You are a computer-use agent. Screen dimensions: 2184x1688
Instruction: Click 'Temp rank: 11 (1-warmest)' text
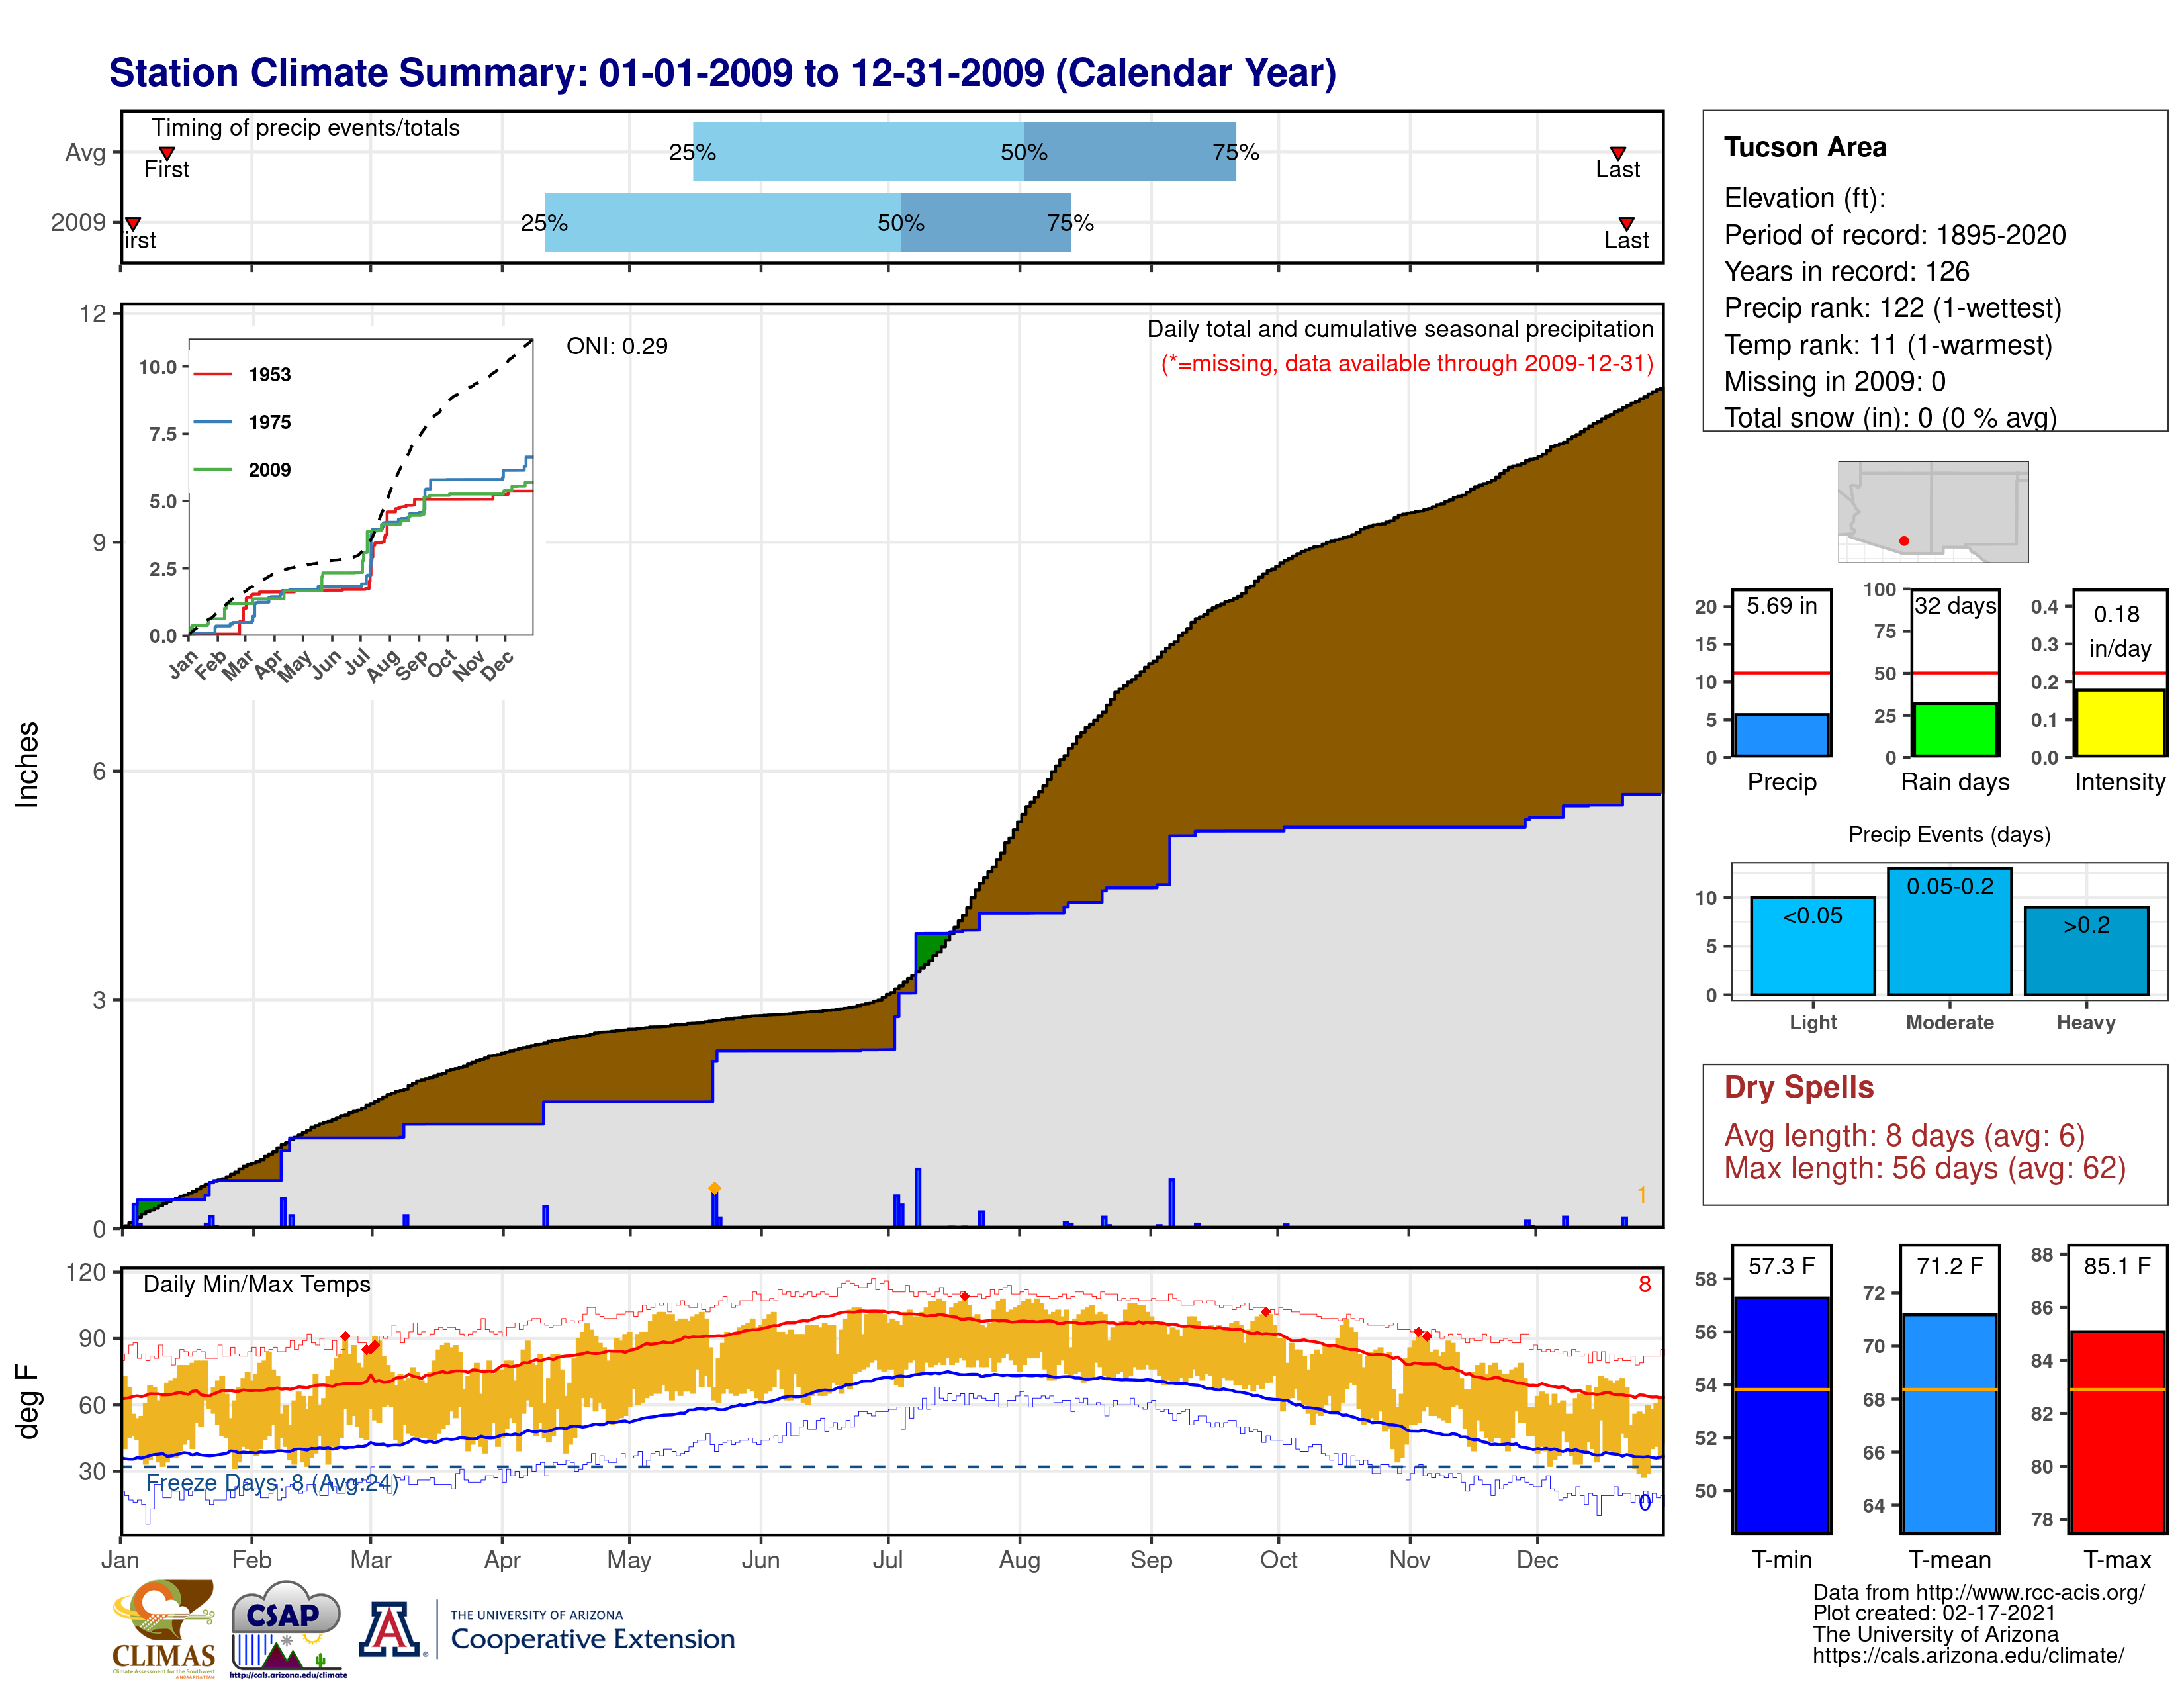click(1888, 345)
